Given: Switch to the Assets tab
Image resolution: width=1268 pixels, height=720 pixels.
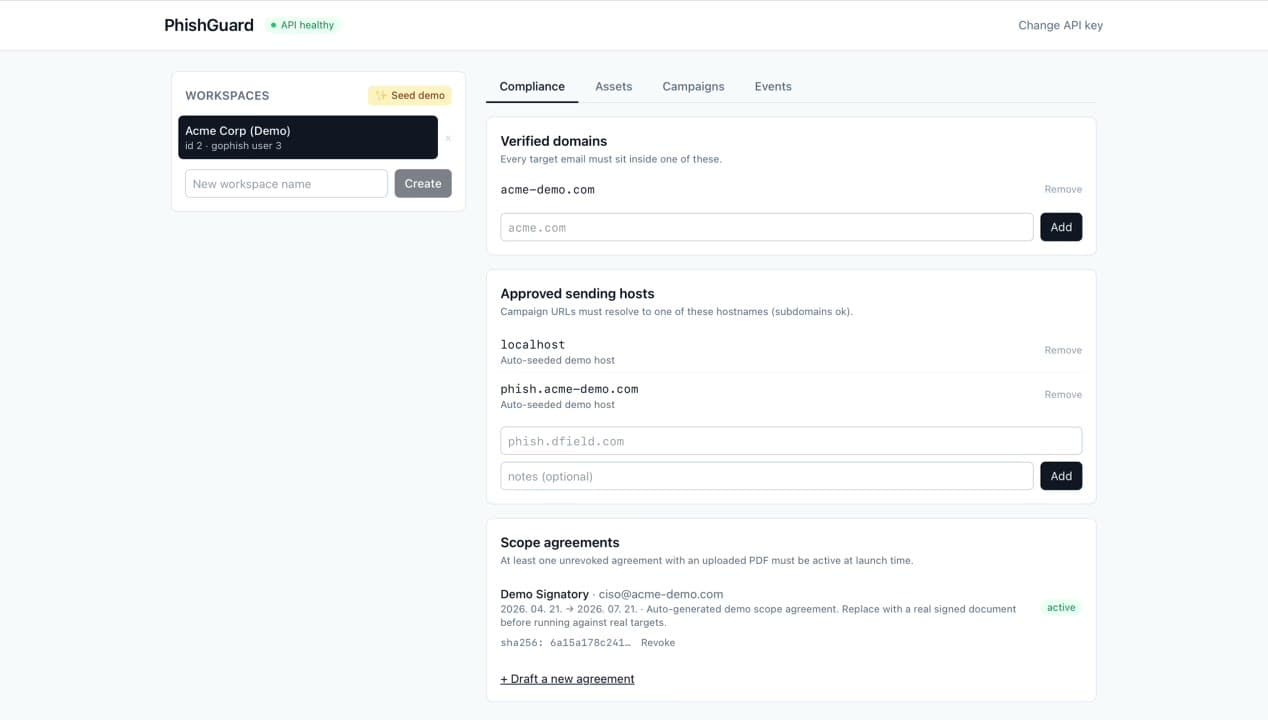Looking at the screenshot, I should coord(613,86).
